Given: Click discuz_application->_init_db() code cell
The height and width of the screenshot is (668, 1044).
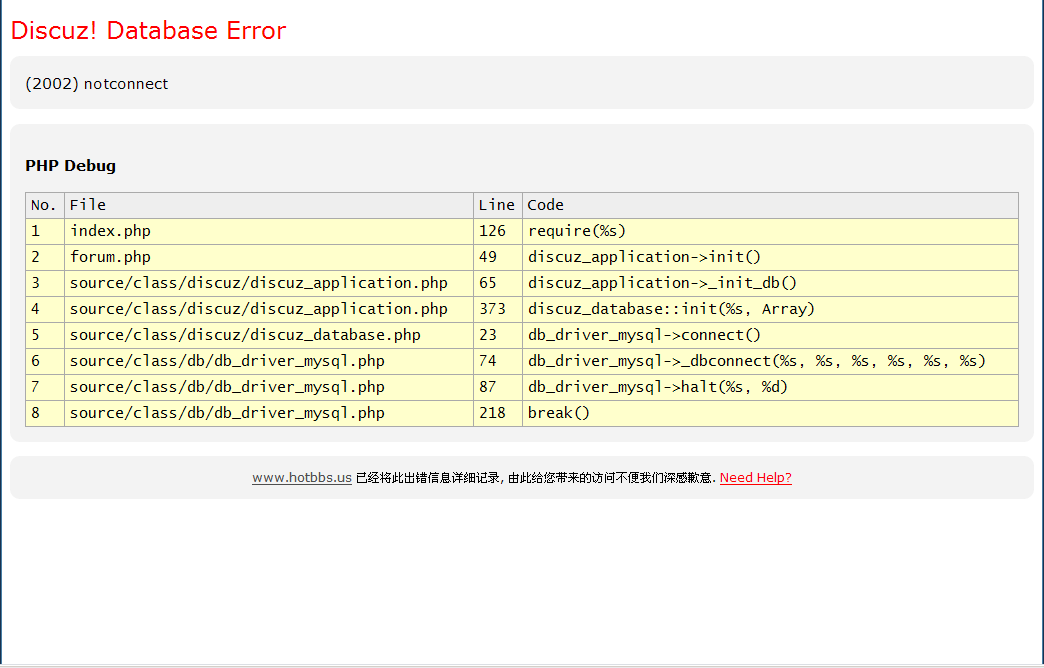Looking at the screenshot, I should 770,283.
